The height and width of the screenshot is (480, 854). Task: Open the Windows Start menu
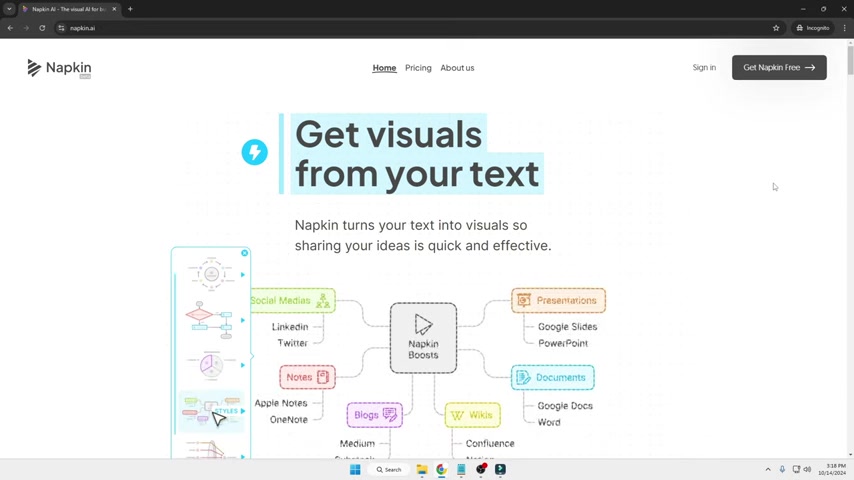[x=355, y=470]
